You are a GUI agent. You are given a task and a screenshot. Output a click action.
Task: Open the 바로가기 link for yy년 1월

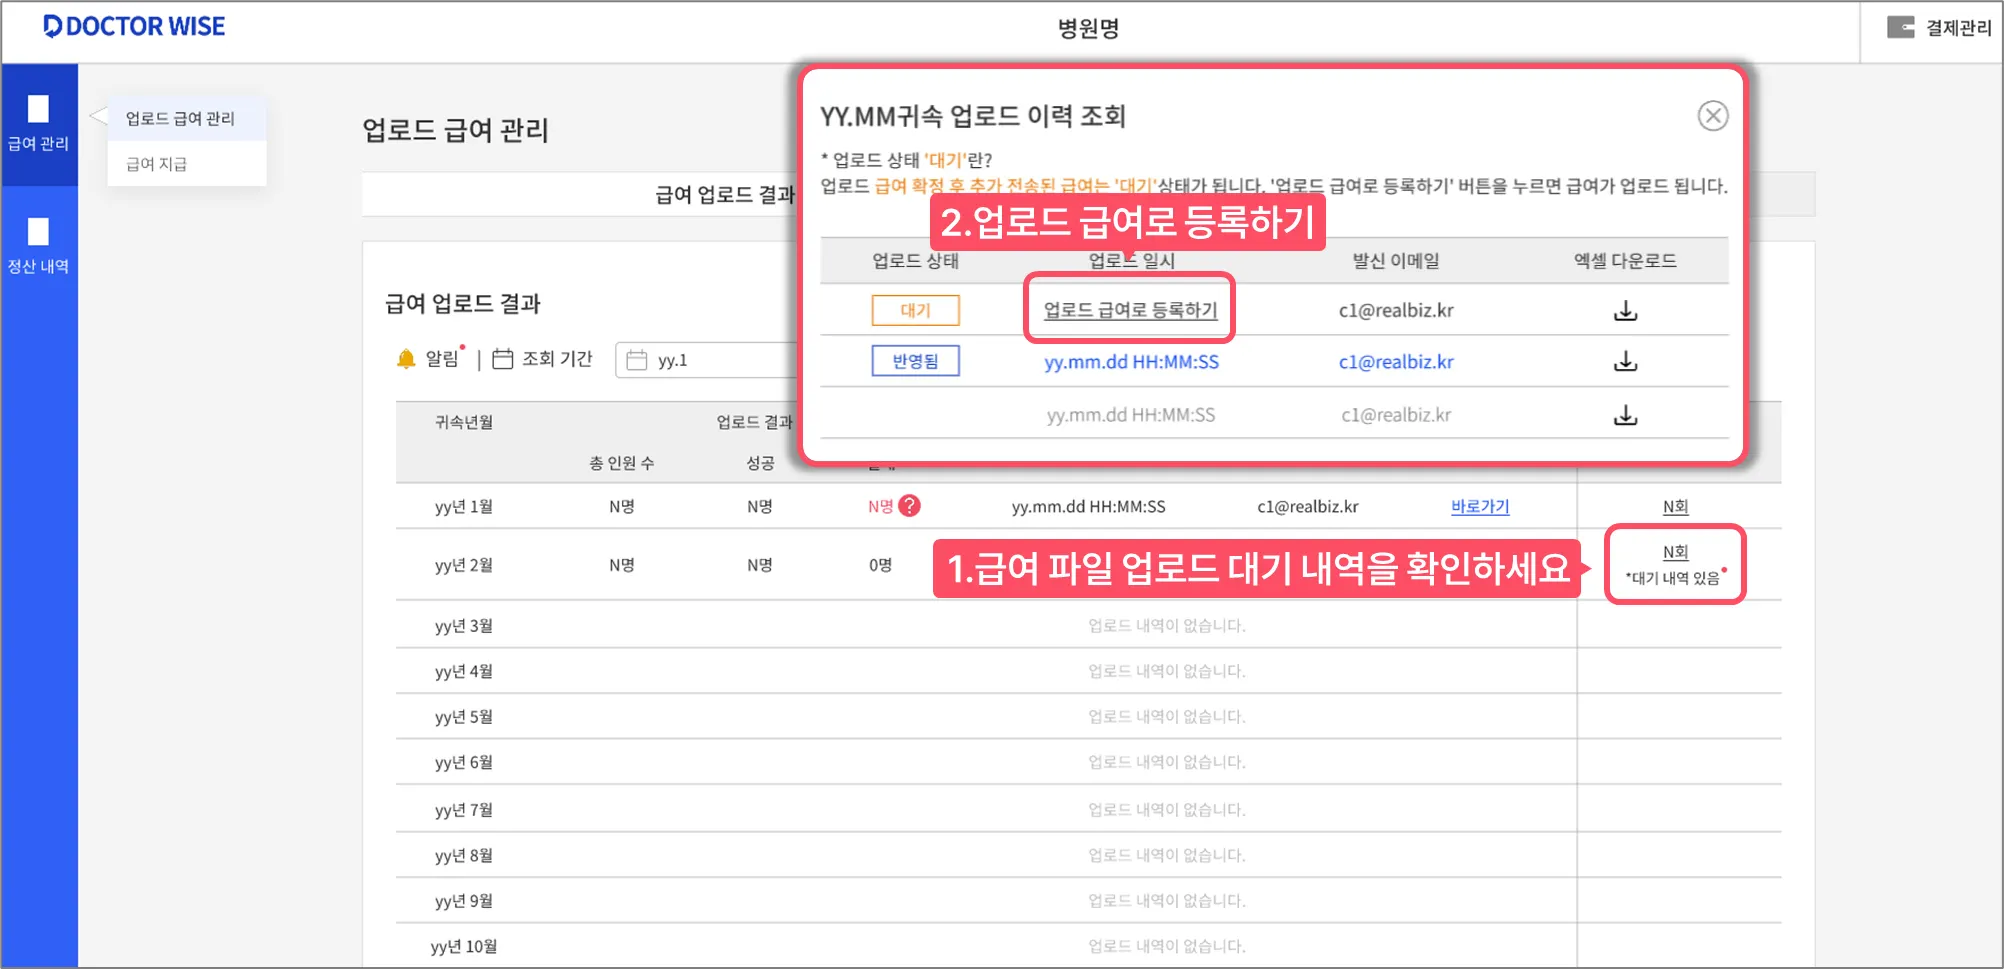[1480, 507]
